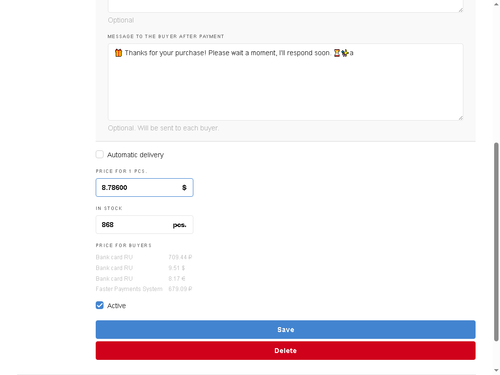
Task: Click the upper textarea's resize corner handle
Action: click(x=460, y=10)
